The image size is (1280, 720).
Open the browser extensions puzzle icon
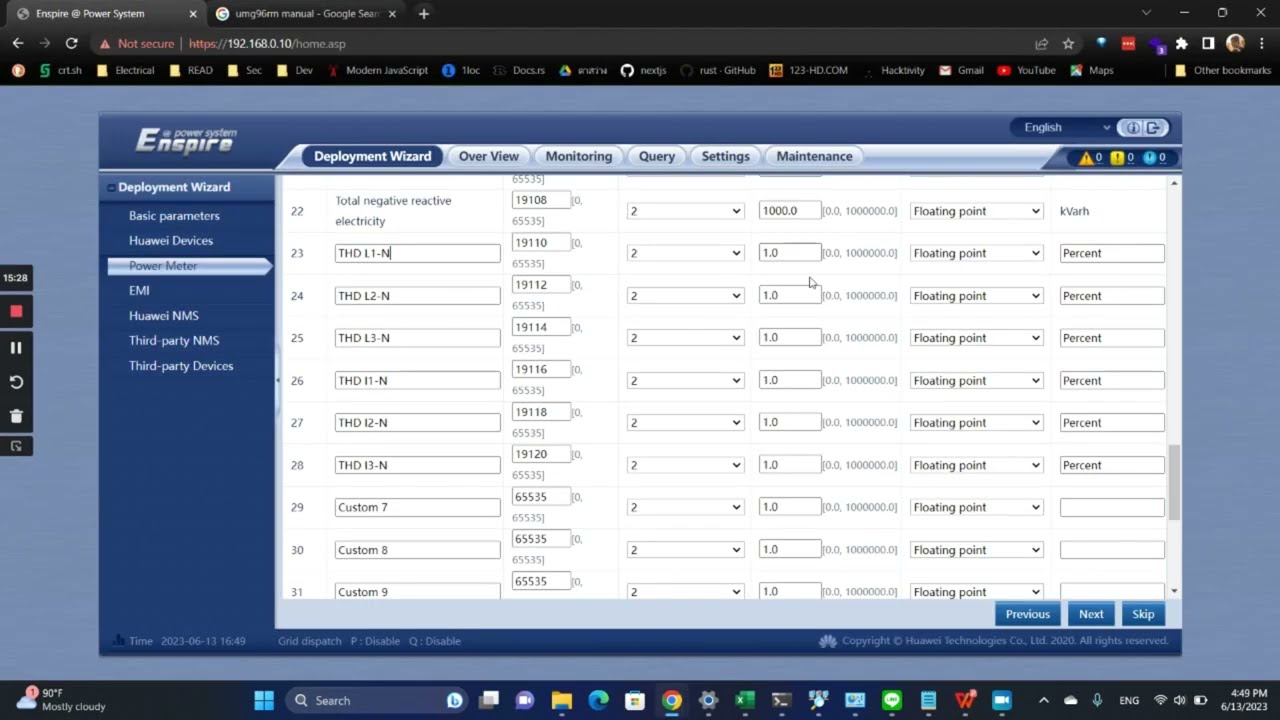(1182, 44)
